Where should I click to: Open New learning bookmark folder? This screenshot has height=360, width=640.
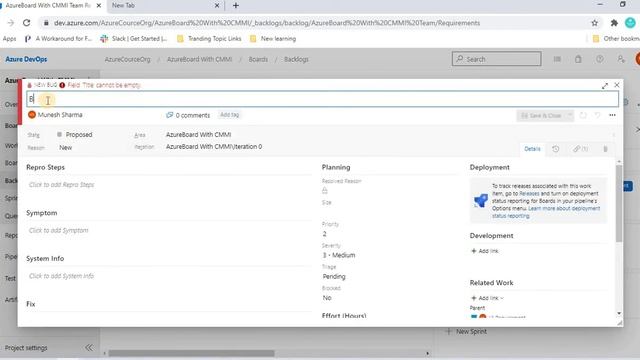273,39
